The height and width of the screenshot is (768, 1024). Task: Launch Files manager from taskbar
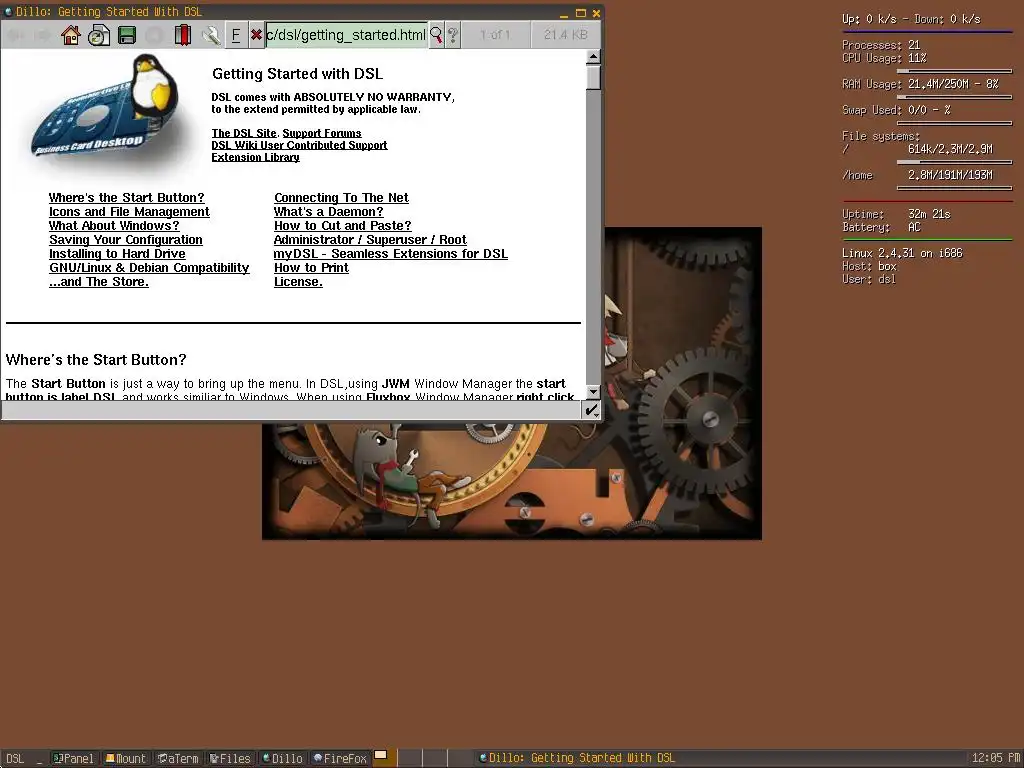tap(230, 758)
